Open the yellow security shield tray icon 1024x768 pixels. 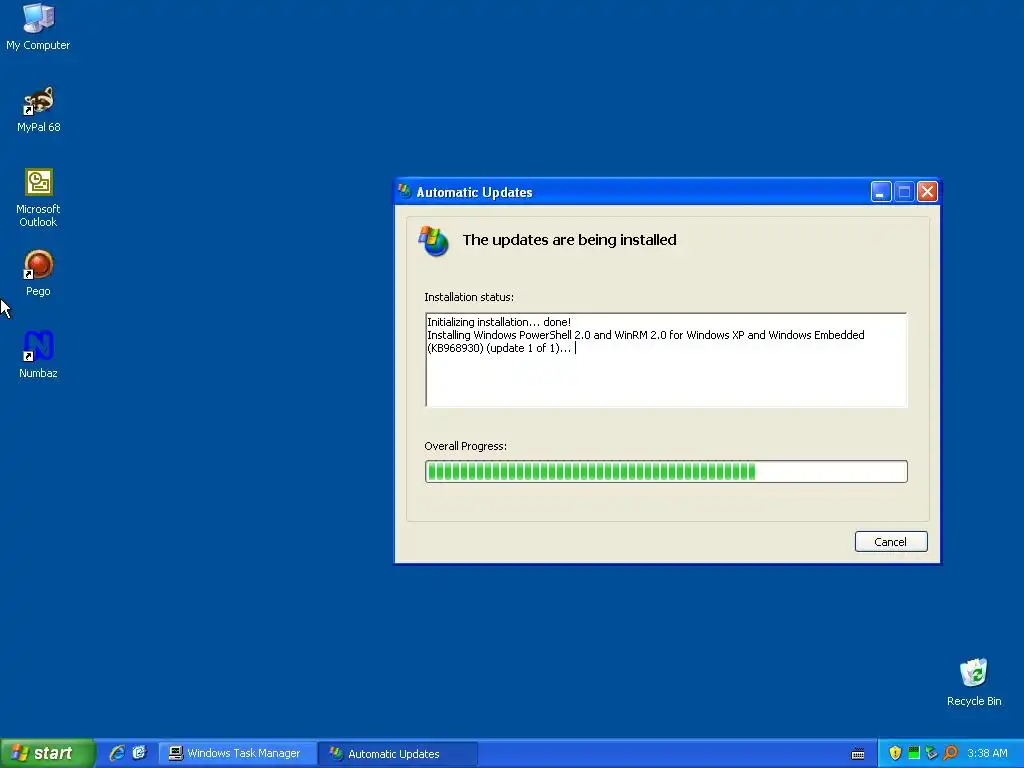pos(895,753)
